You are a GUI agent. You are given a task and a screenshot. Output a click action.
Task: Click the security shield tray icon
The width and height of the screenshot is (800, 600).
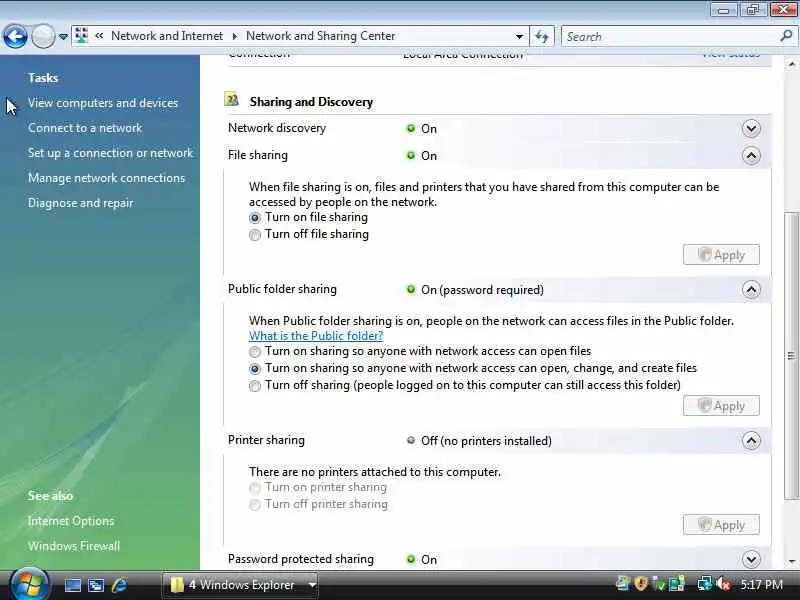coord(641,583)
